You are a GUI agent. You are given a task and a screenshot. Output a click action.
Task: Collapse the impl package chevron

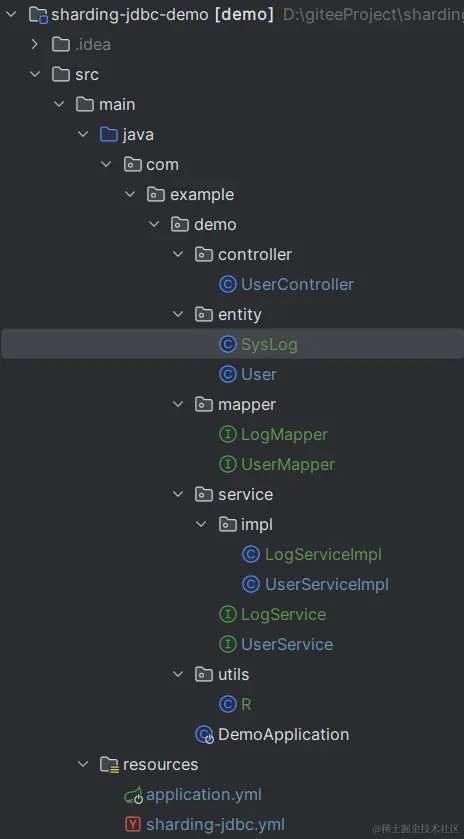click(x=201, y=524)
